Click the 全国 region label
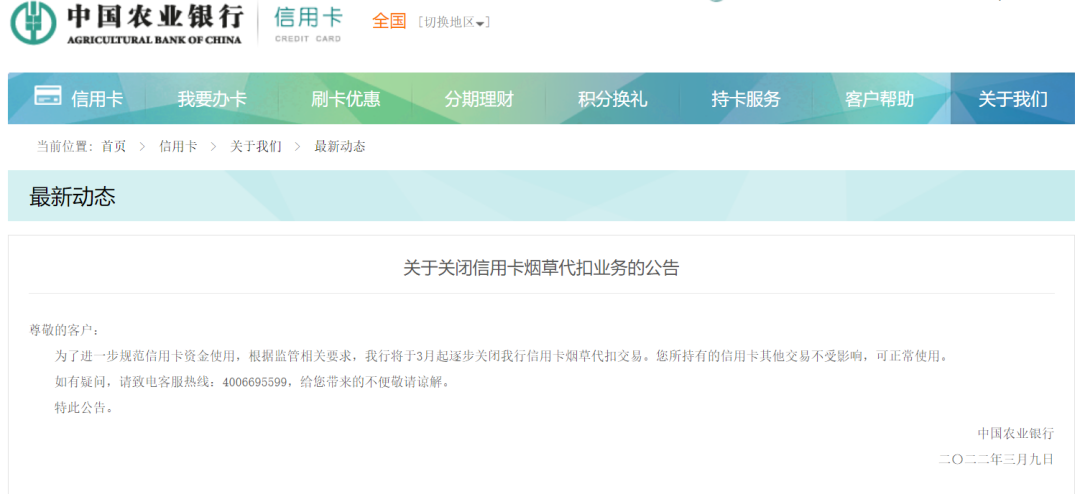The width and height of the screenshot is (1080, 494). (x=390, y=21)
